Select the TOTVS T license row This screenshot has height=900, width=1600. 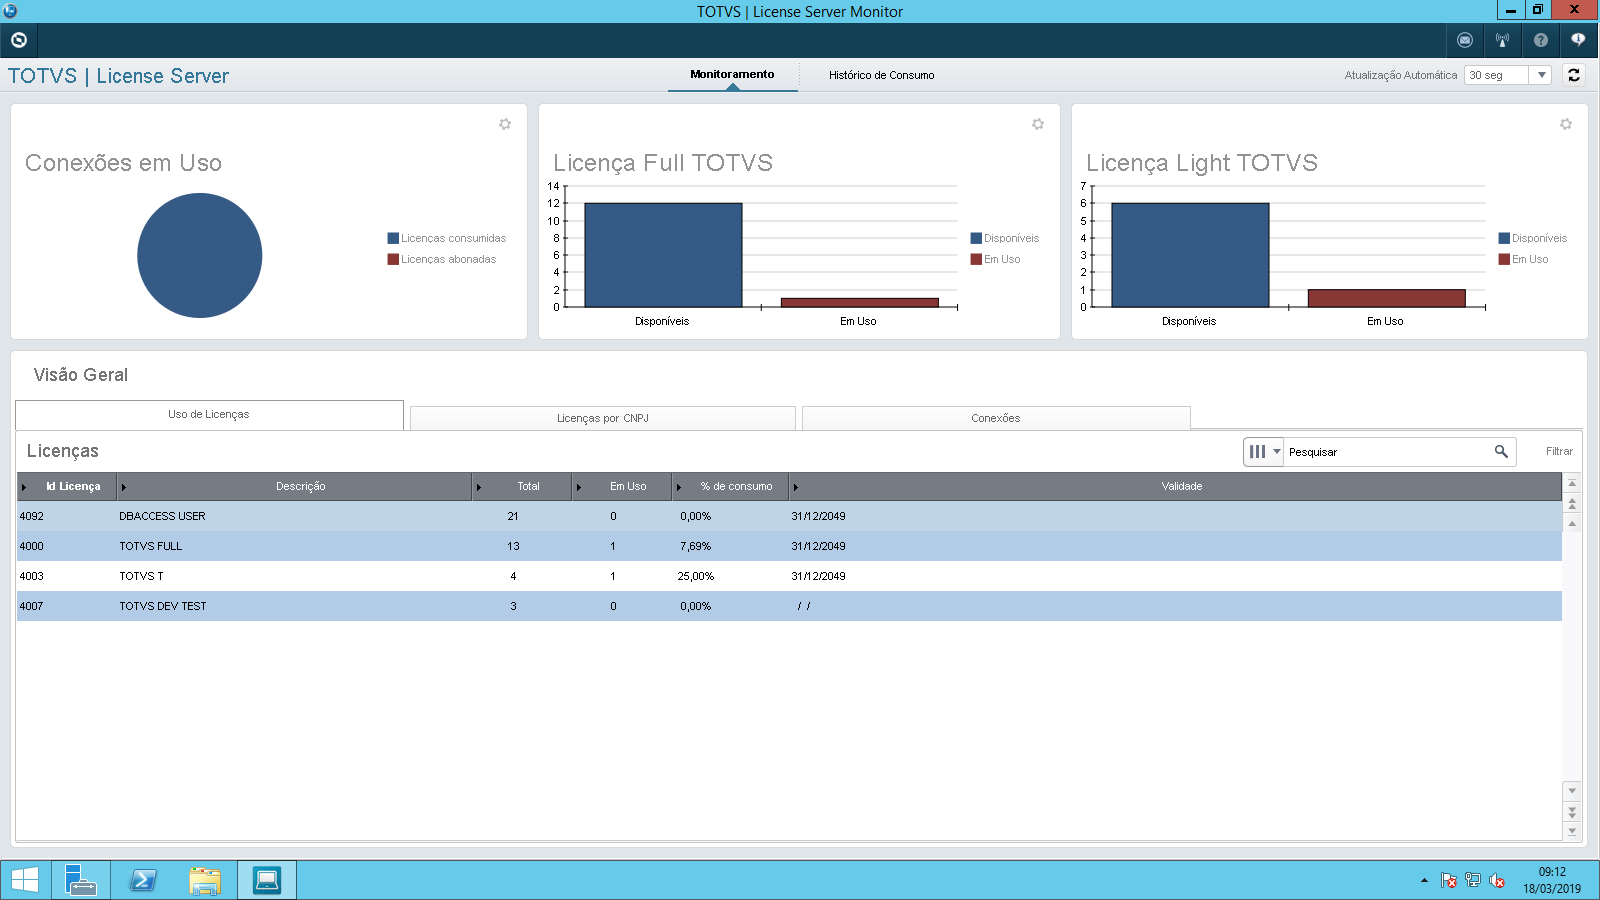789,576
